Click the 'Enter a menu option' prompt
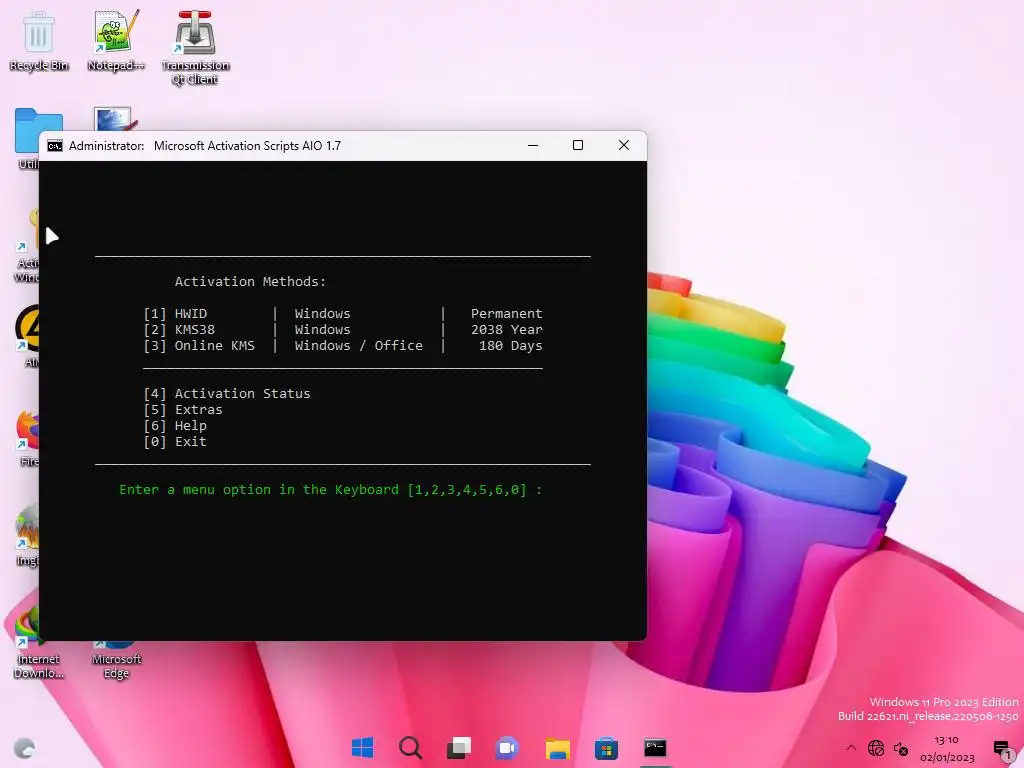This screenshot has height=768, width=1024. (x=330, y=490)
